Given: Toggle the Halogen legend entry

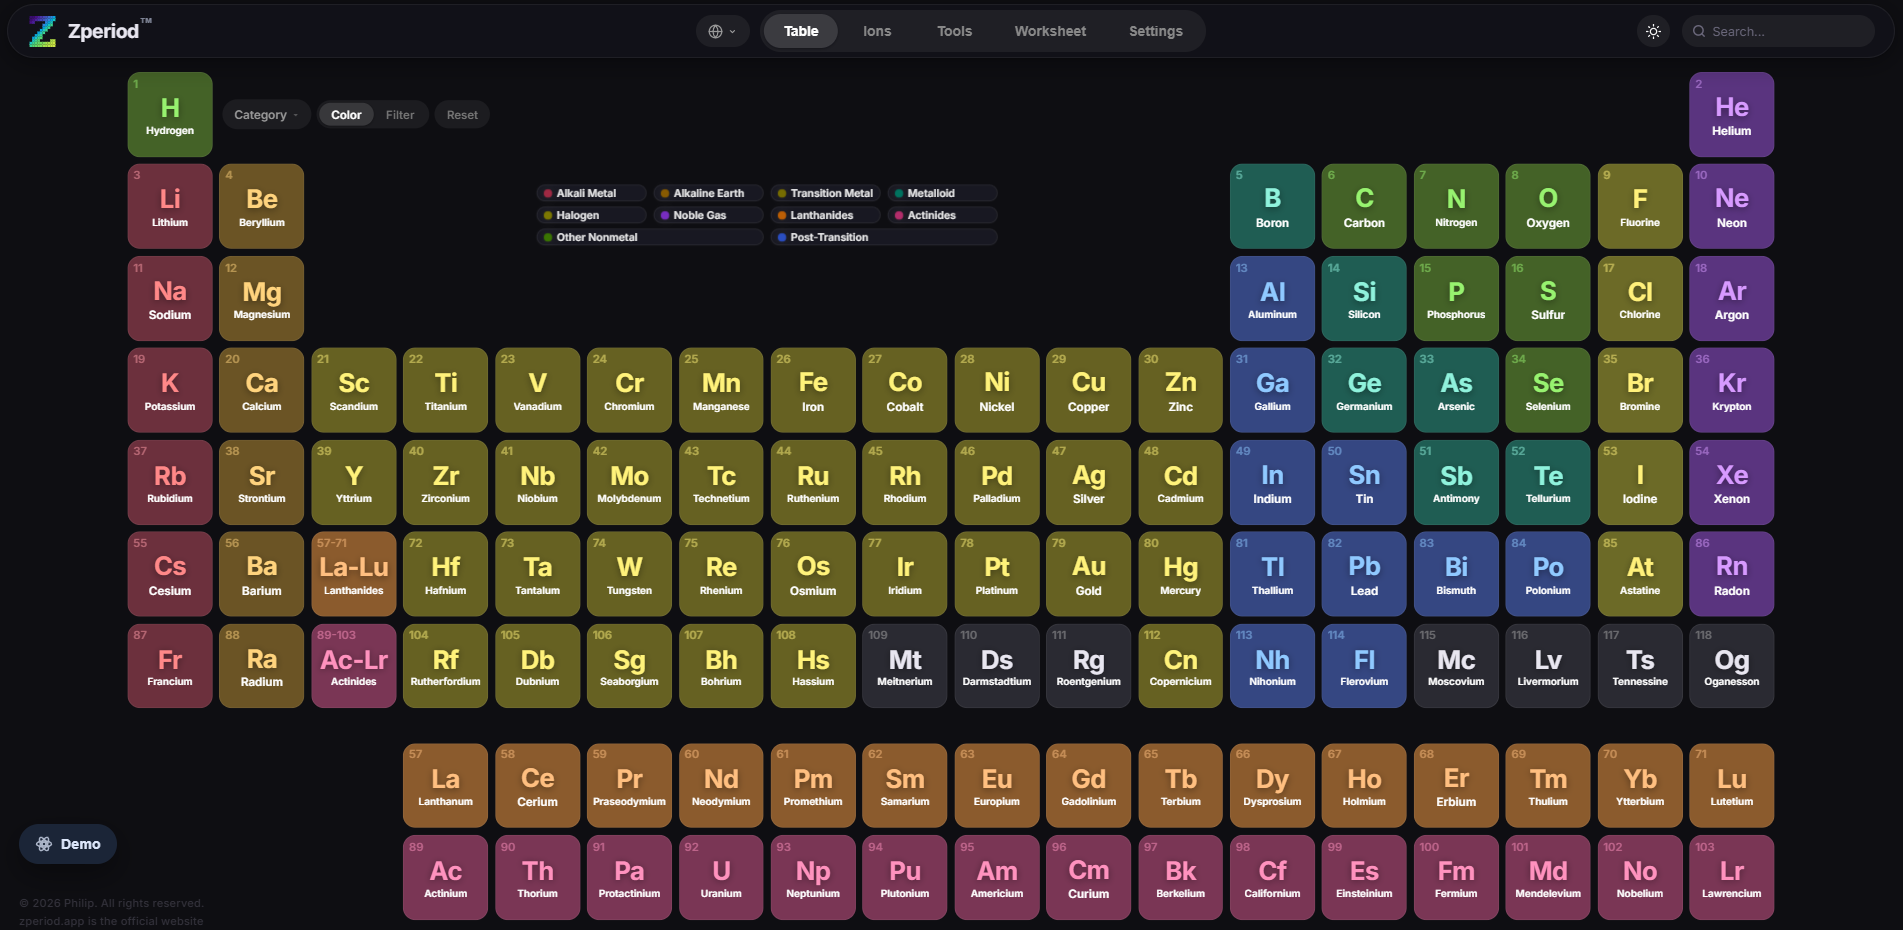Looking at the screenshot, I should [592, 215].
